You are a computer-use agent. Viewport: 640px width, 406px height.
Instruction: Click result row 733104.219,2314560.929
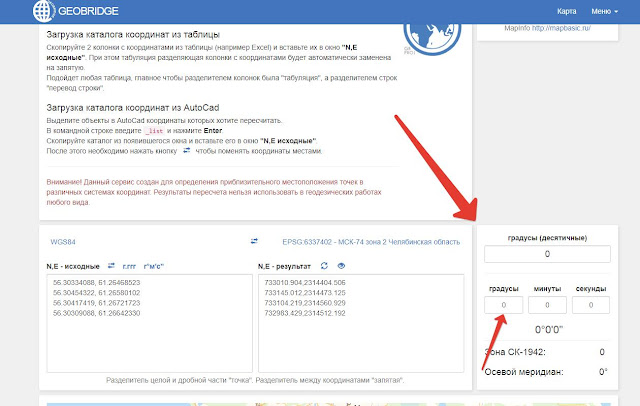(305, 303)
